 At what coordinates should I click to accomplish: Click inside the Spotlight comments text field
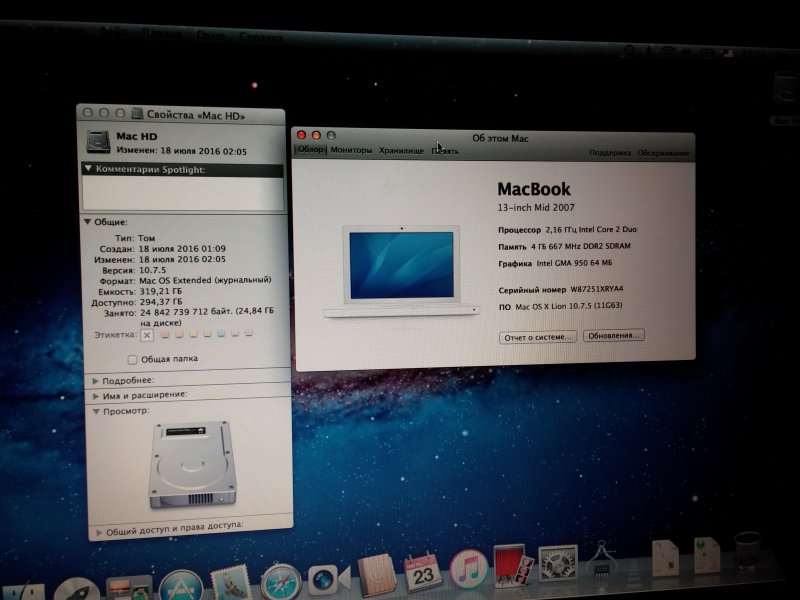click(x=182, y=192)
